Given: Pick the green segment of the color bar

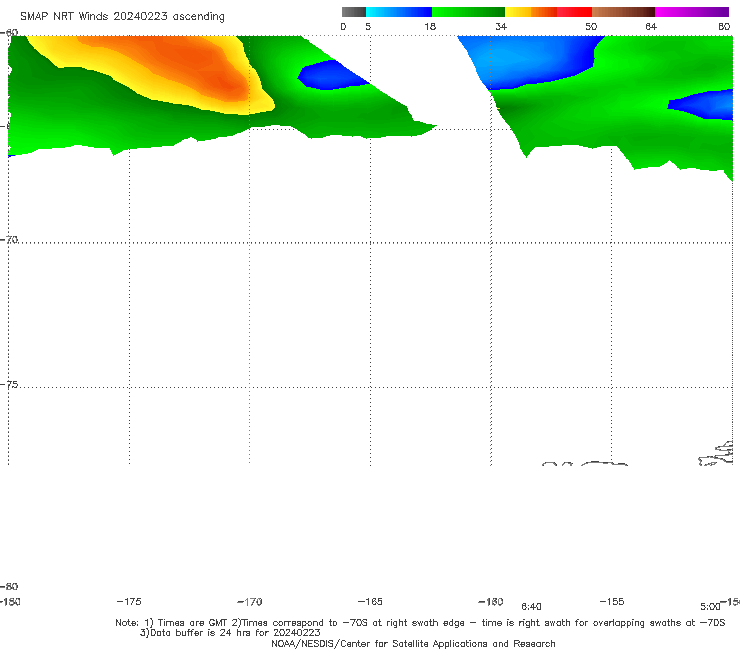Looking at the screenshot, I should [x=468, y=12].
